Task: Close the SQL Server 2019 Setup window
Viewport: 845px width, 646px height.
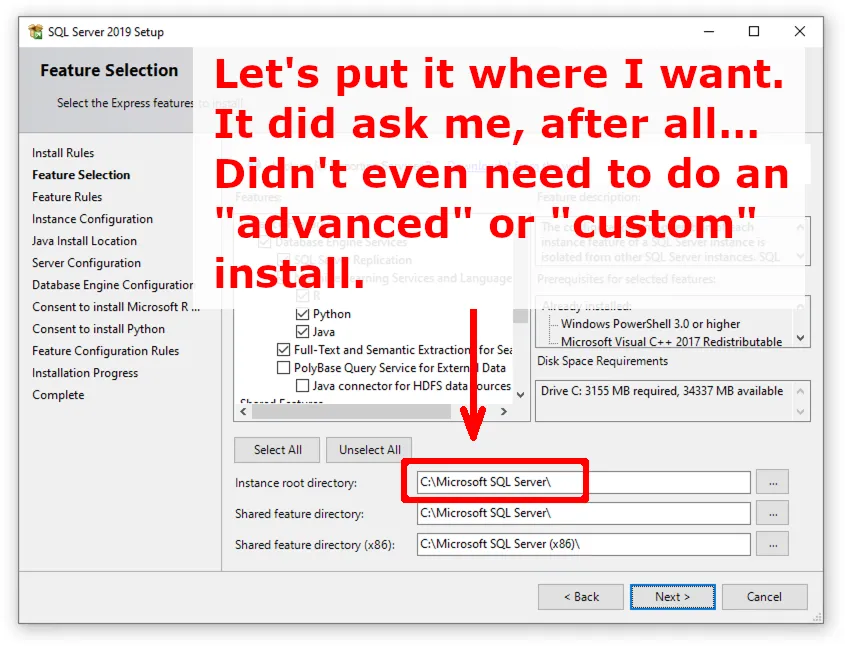Action: pyautogui.click(x=800, y=32)
